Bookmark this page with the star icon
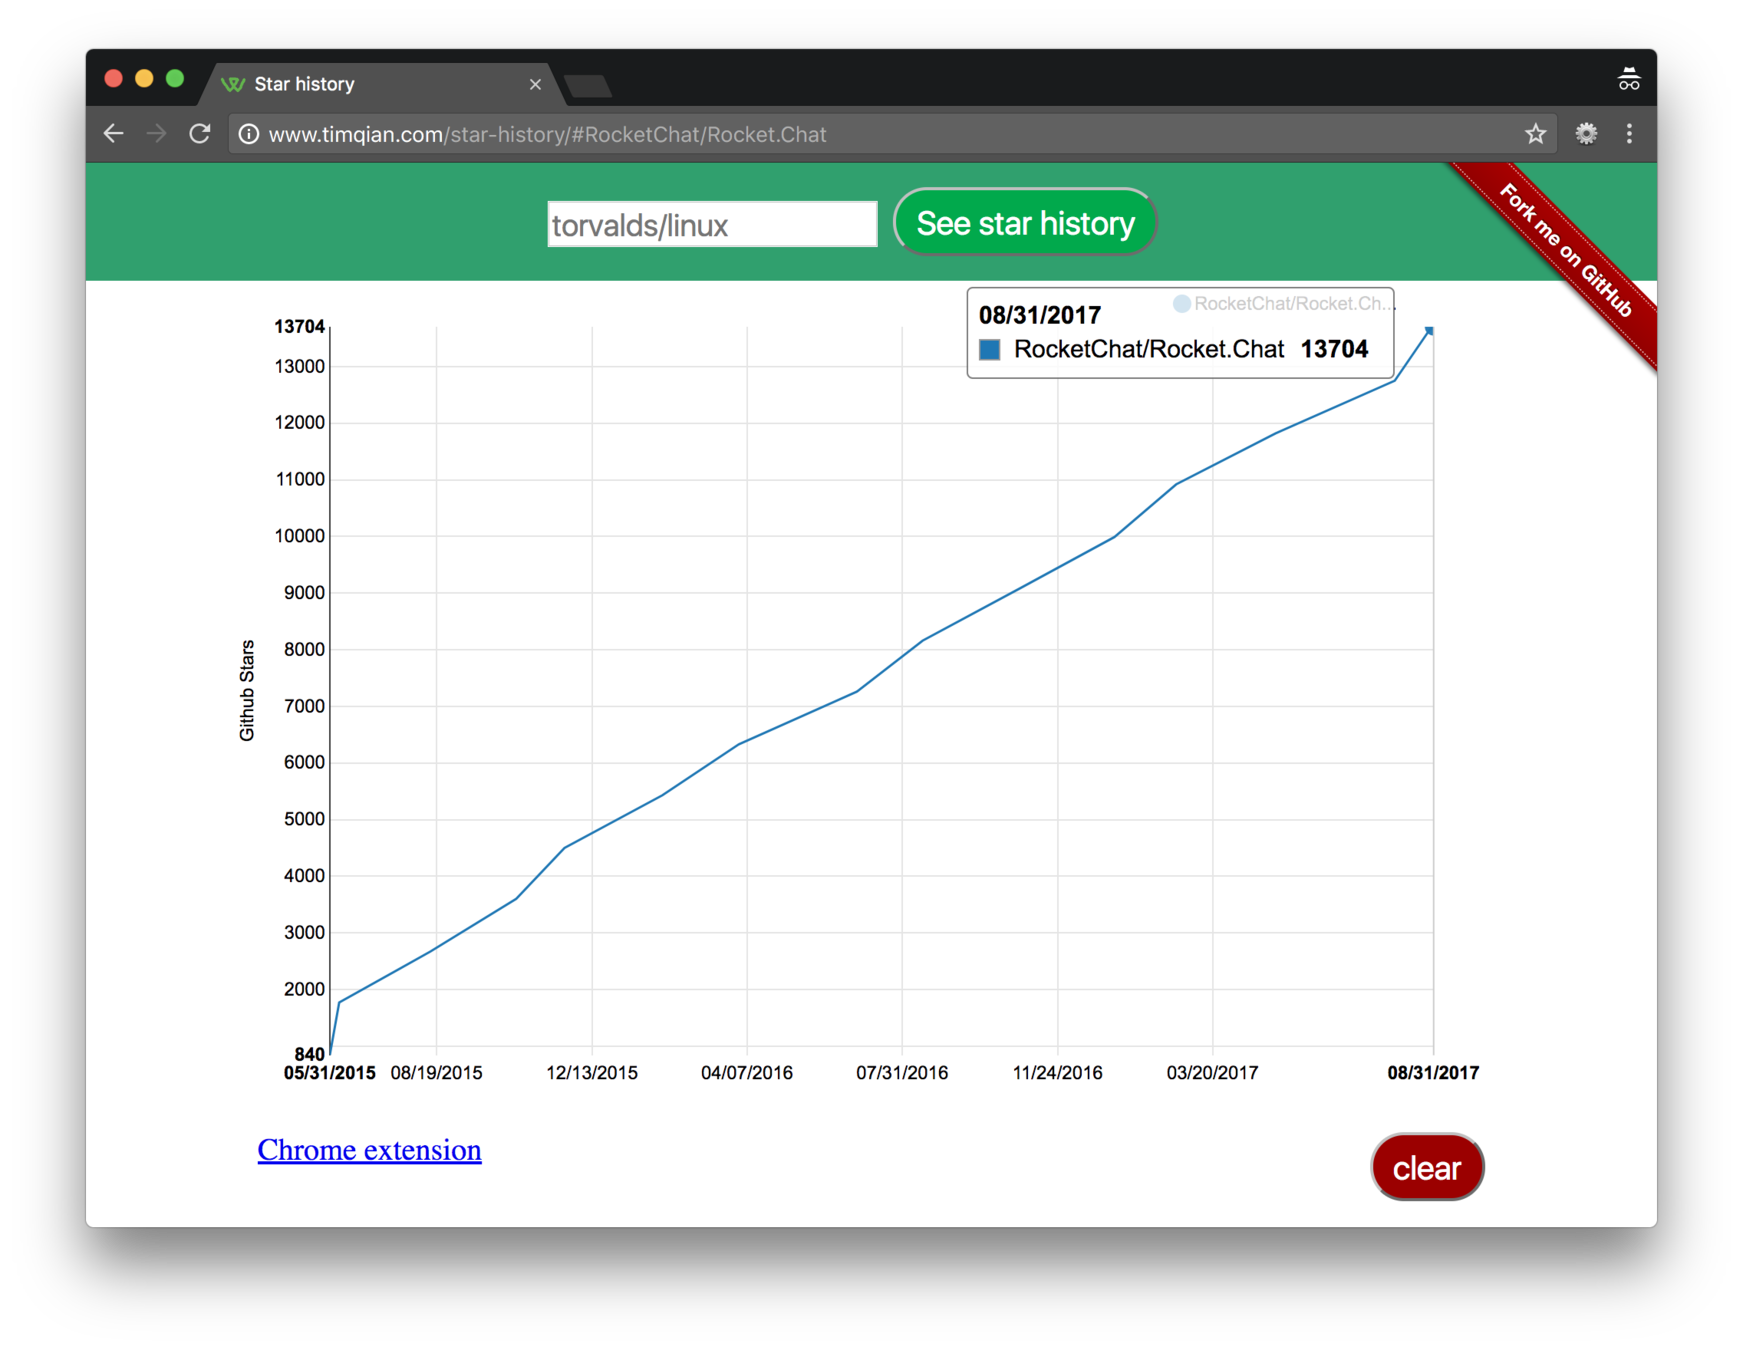The height and width of the screenshot is (1350, 1743). click(x=1535, y=134)
